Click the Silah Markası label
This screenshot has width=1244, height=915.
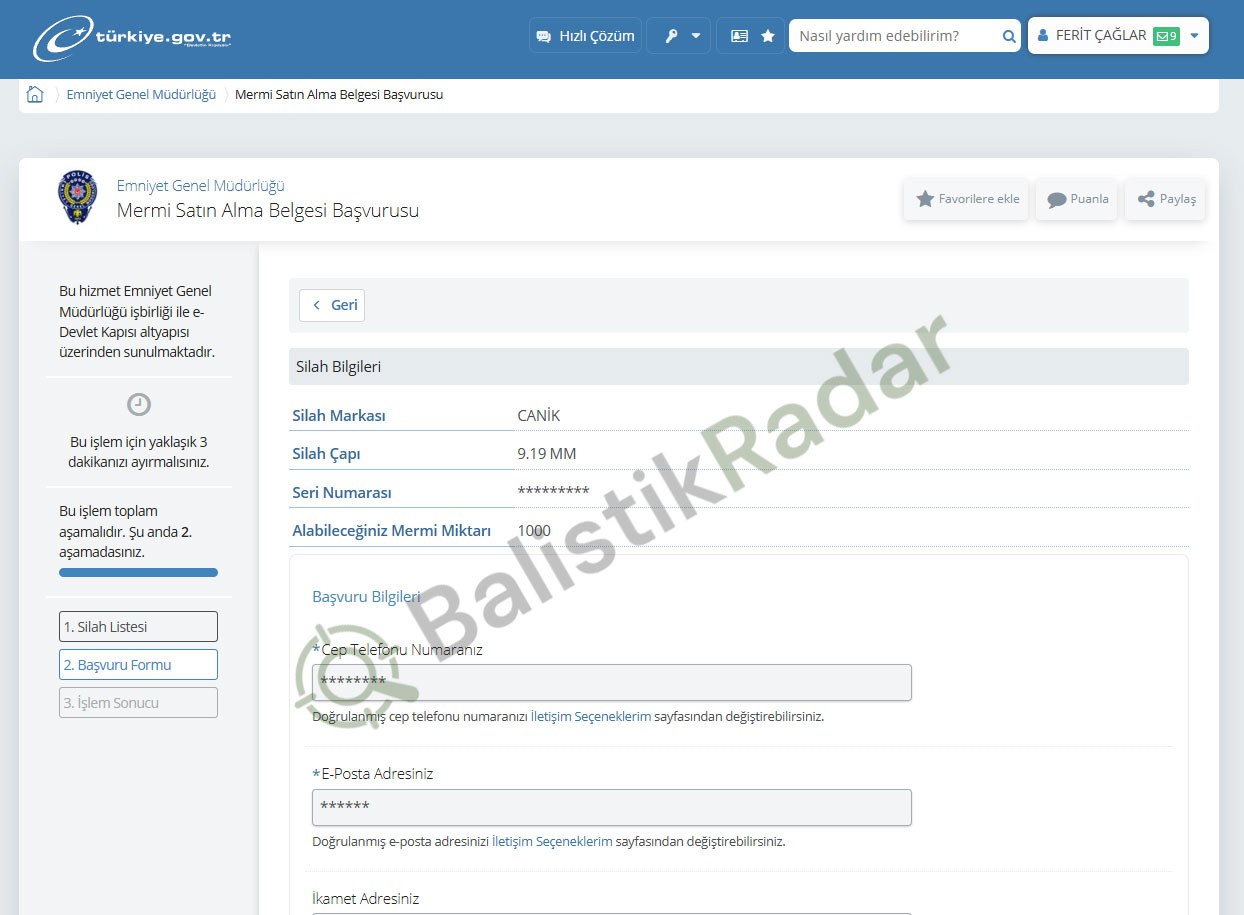(339, 416)
